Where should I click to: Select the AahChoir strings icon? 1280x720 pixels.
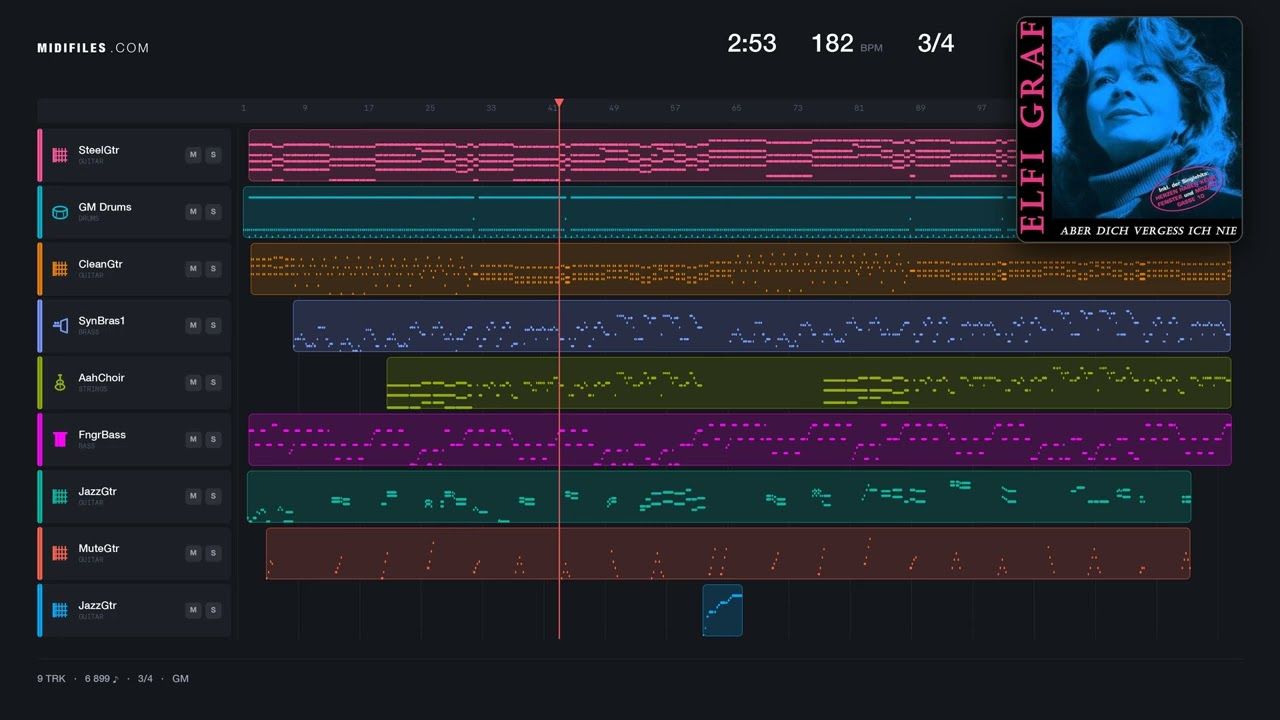(60, 383)
